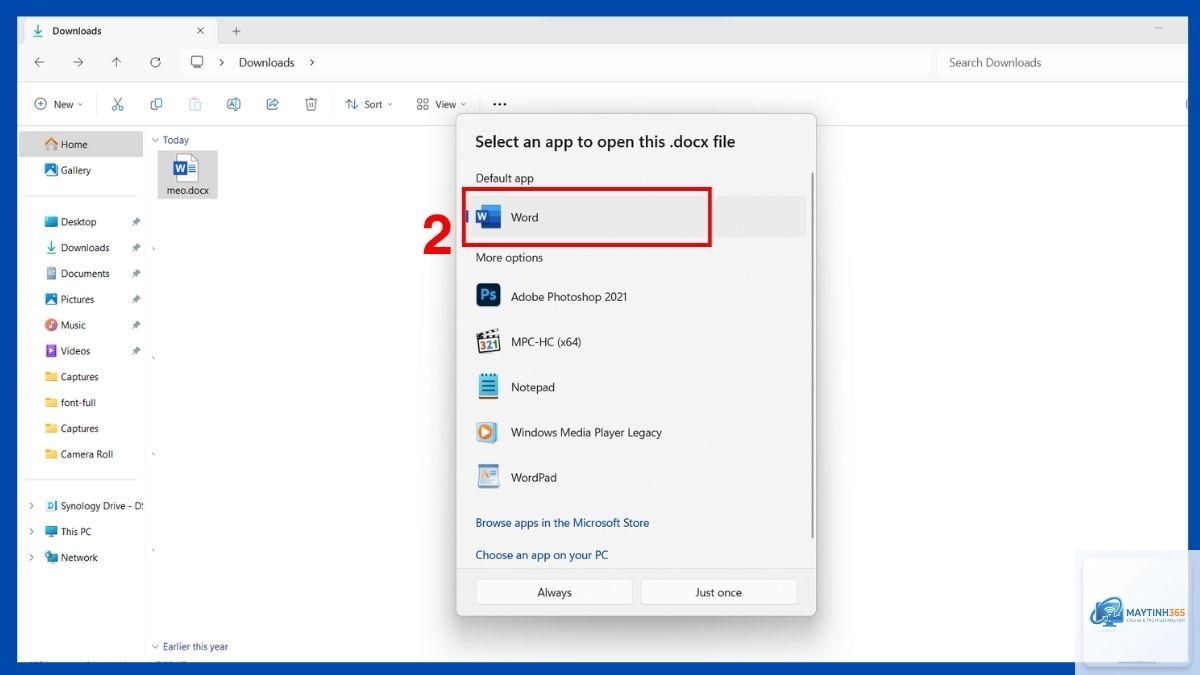The height and width of the screenshot is (675, 1200).
Task: Go up one folder level
Action: [116, 62]
